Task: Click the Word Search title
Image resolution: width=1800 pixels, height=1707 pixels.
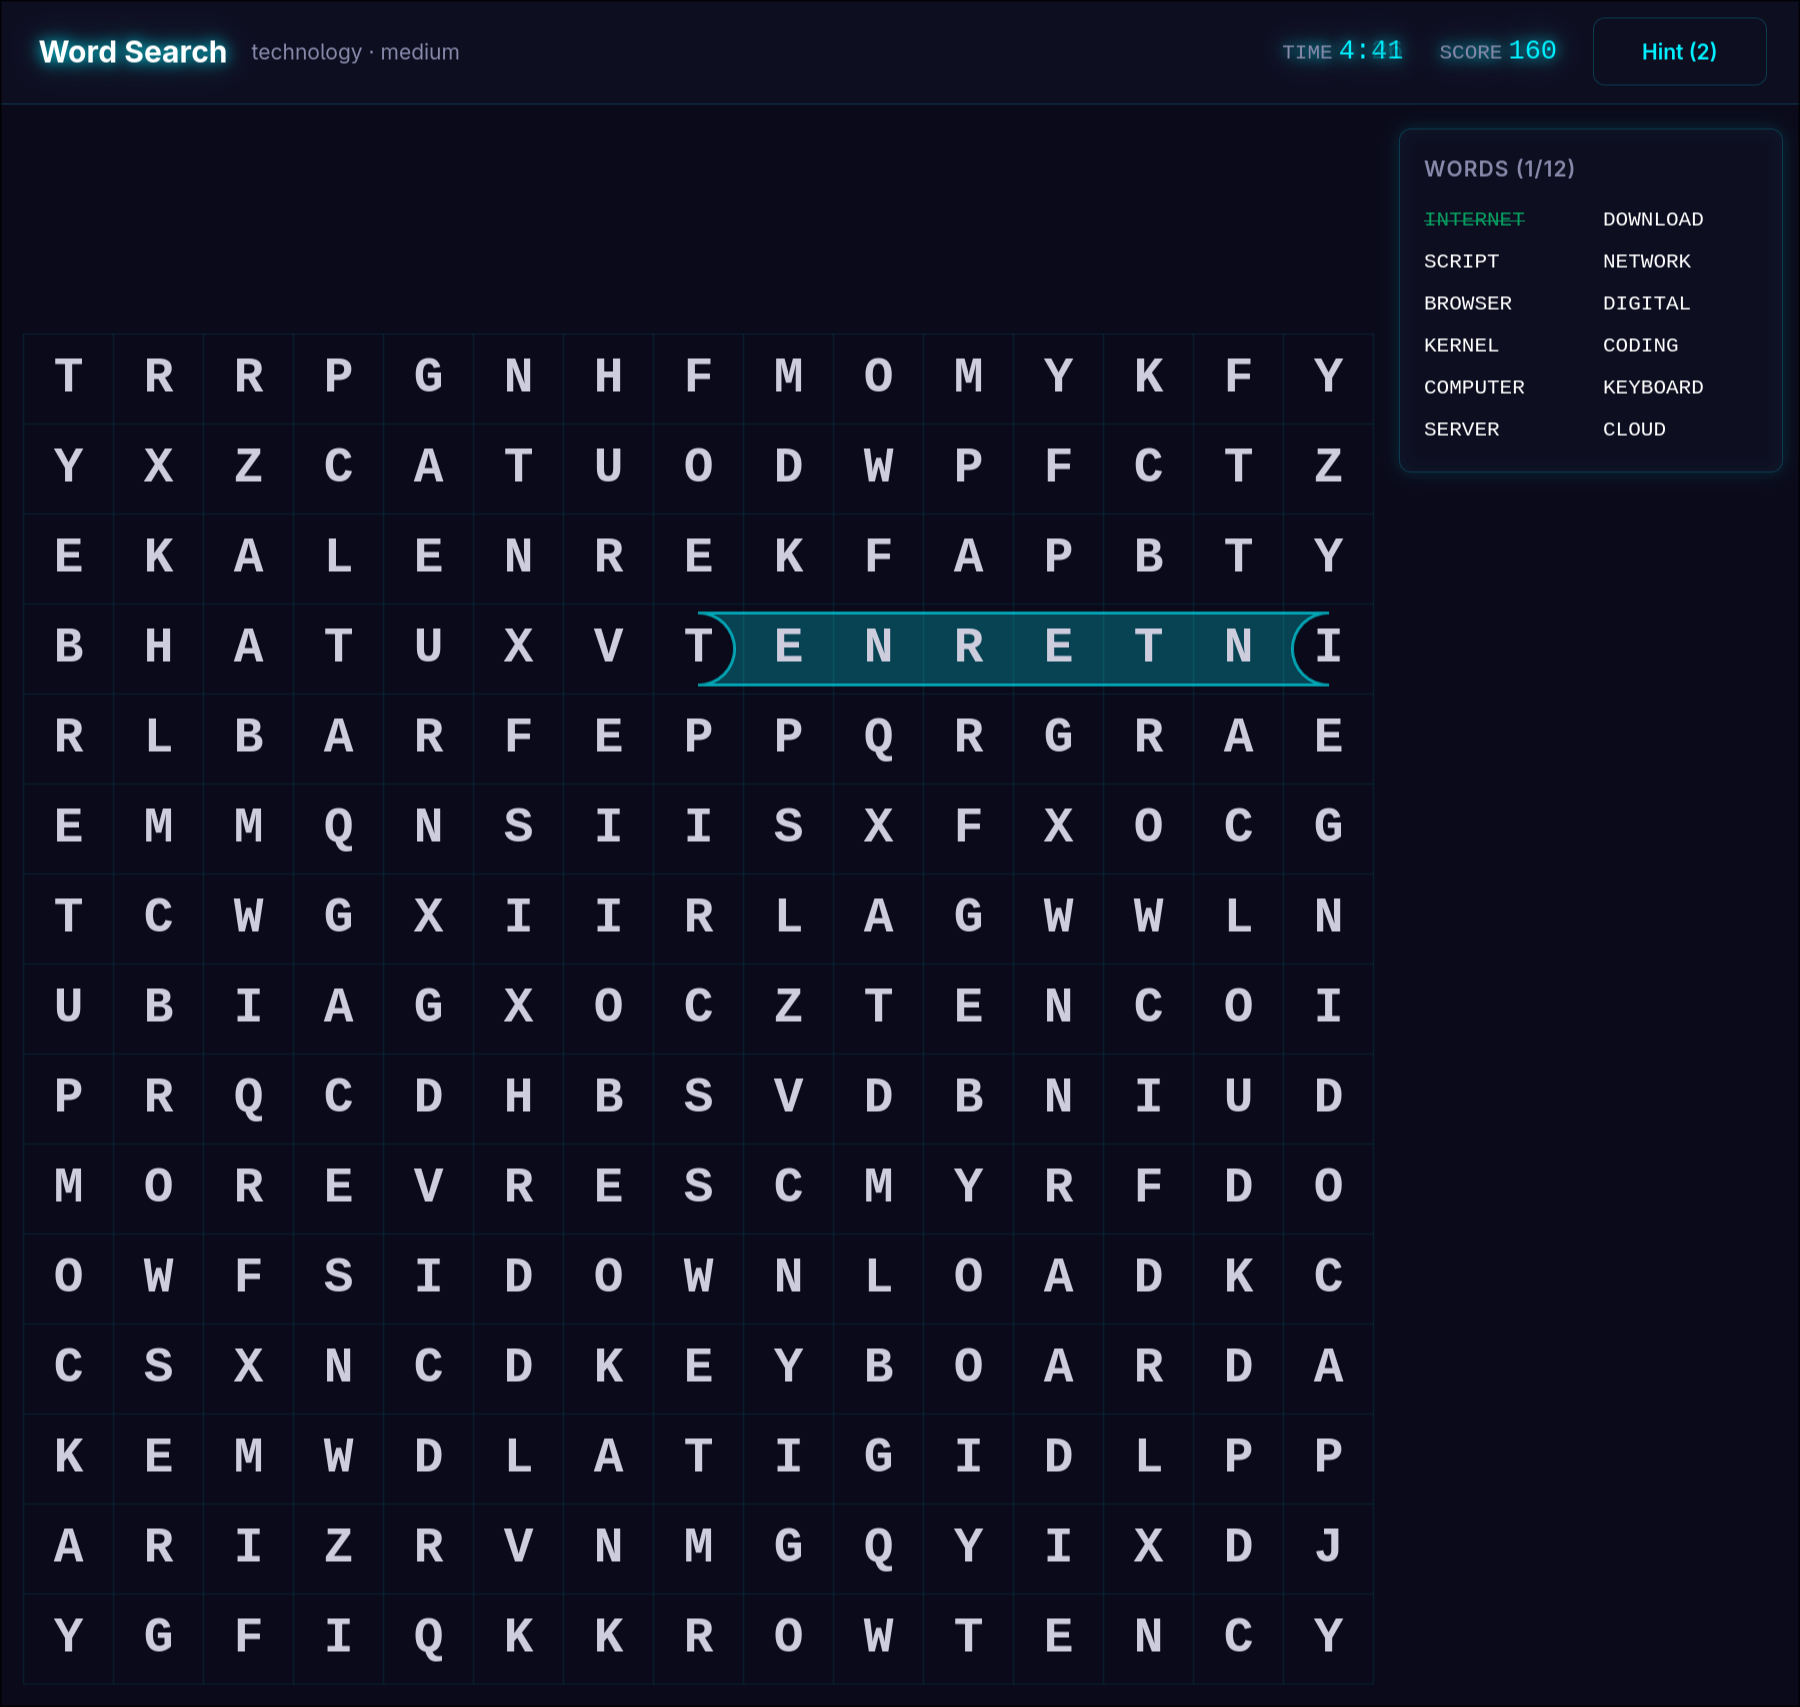Action: pos(131,52)
